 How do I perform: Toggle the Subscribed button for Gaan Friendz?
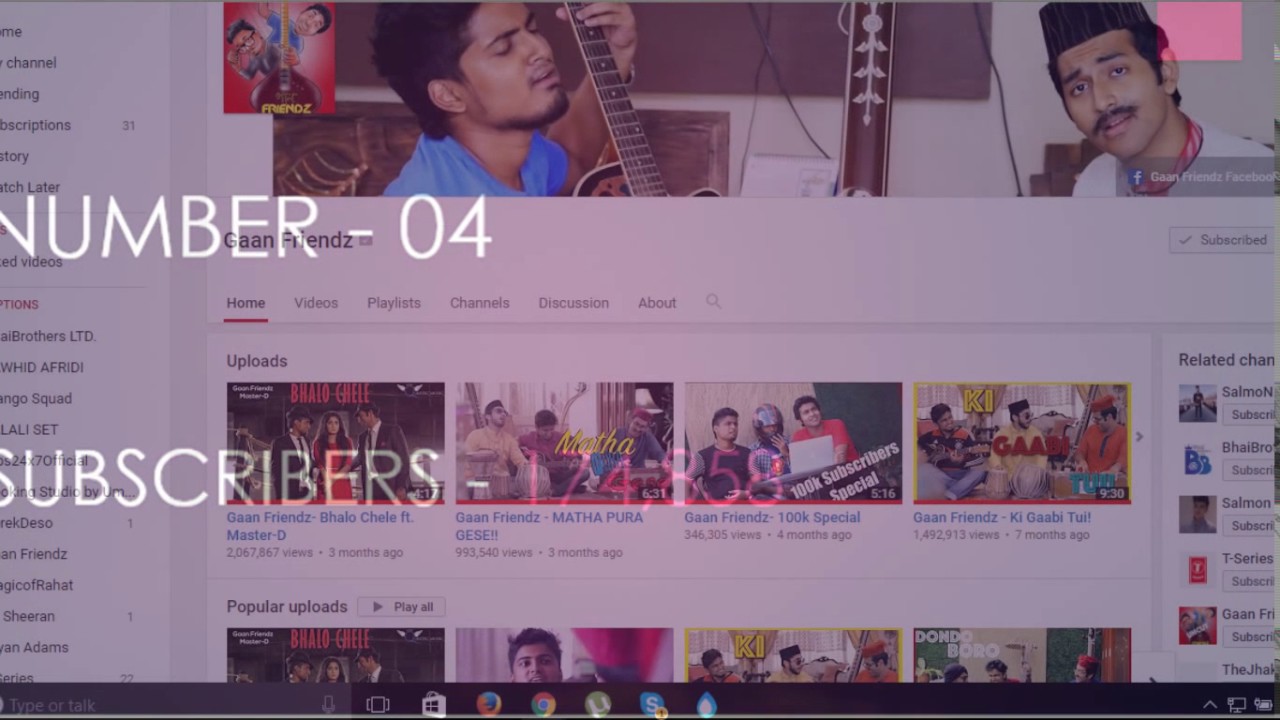coord(1223,240)
